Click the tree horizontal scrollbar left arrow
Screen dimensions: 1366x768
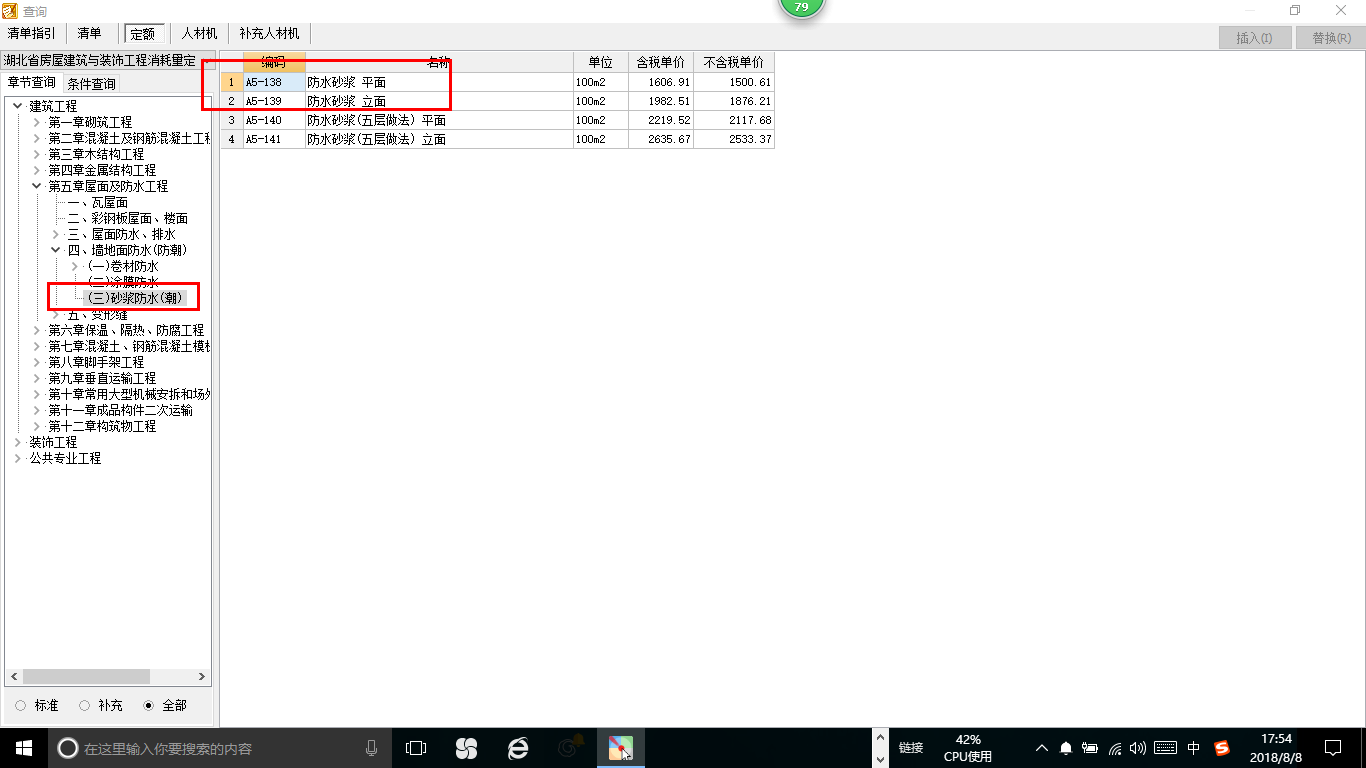14,677
